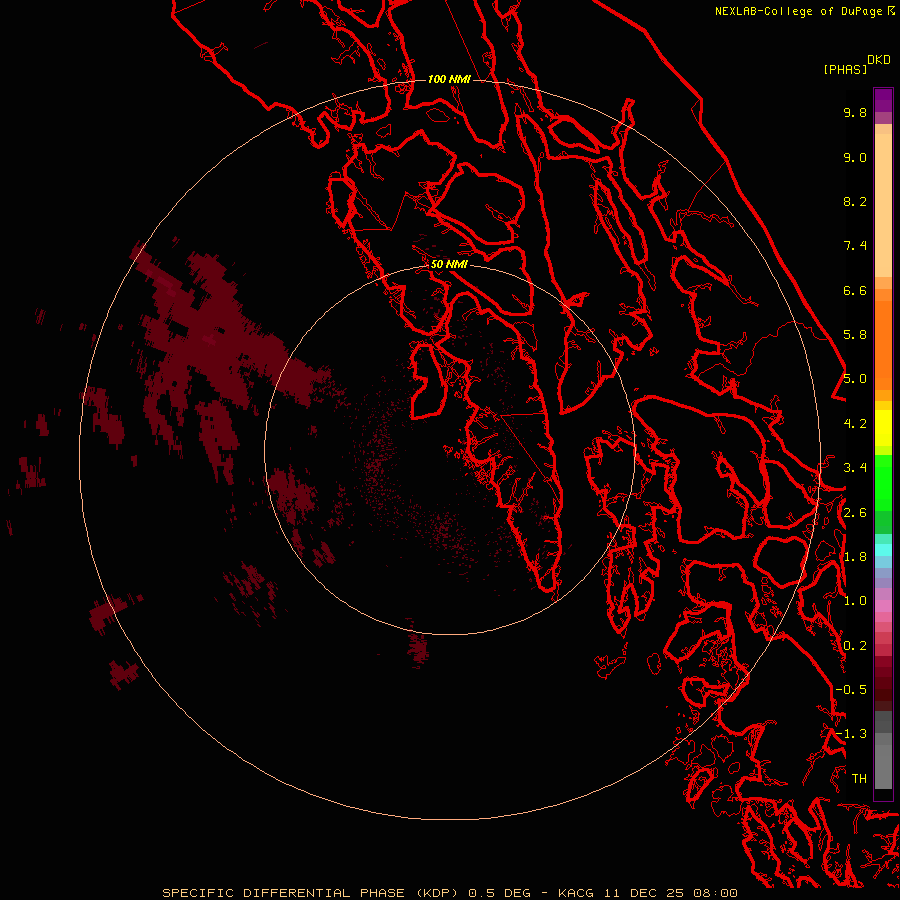
Task: Click the -1.3 value on the color scale
Action: [851, 734]
